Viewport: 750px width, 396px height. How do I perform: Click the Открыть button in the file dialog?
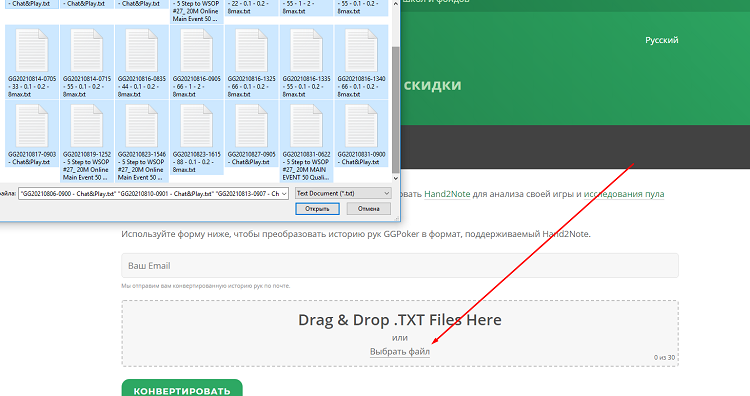click(x=317, y=209)
